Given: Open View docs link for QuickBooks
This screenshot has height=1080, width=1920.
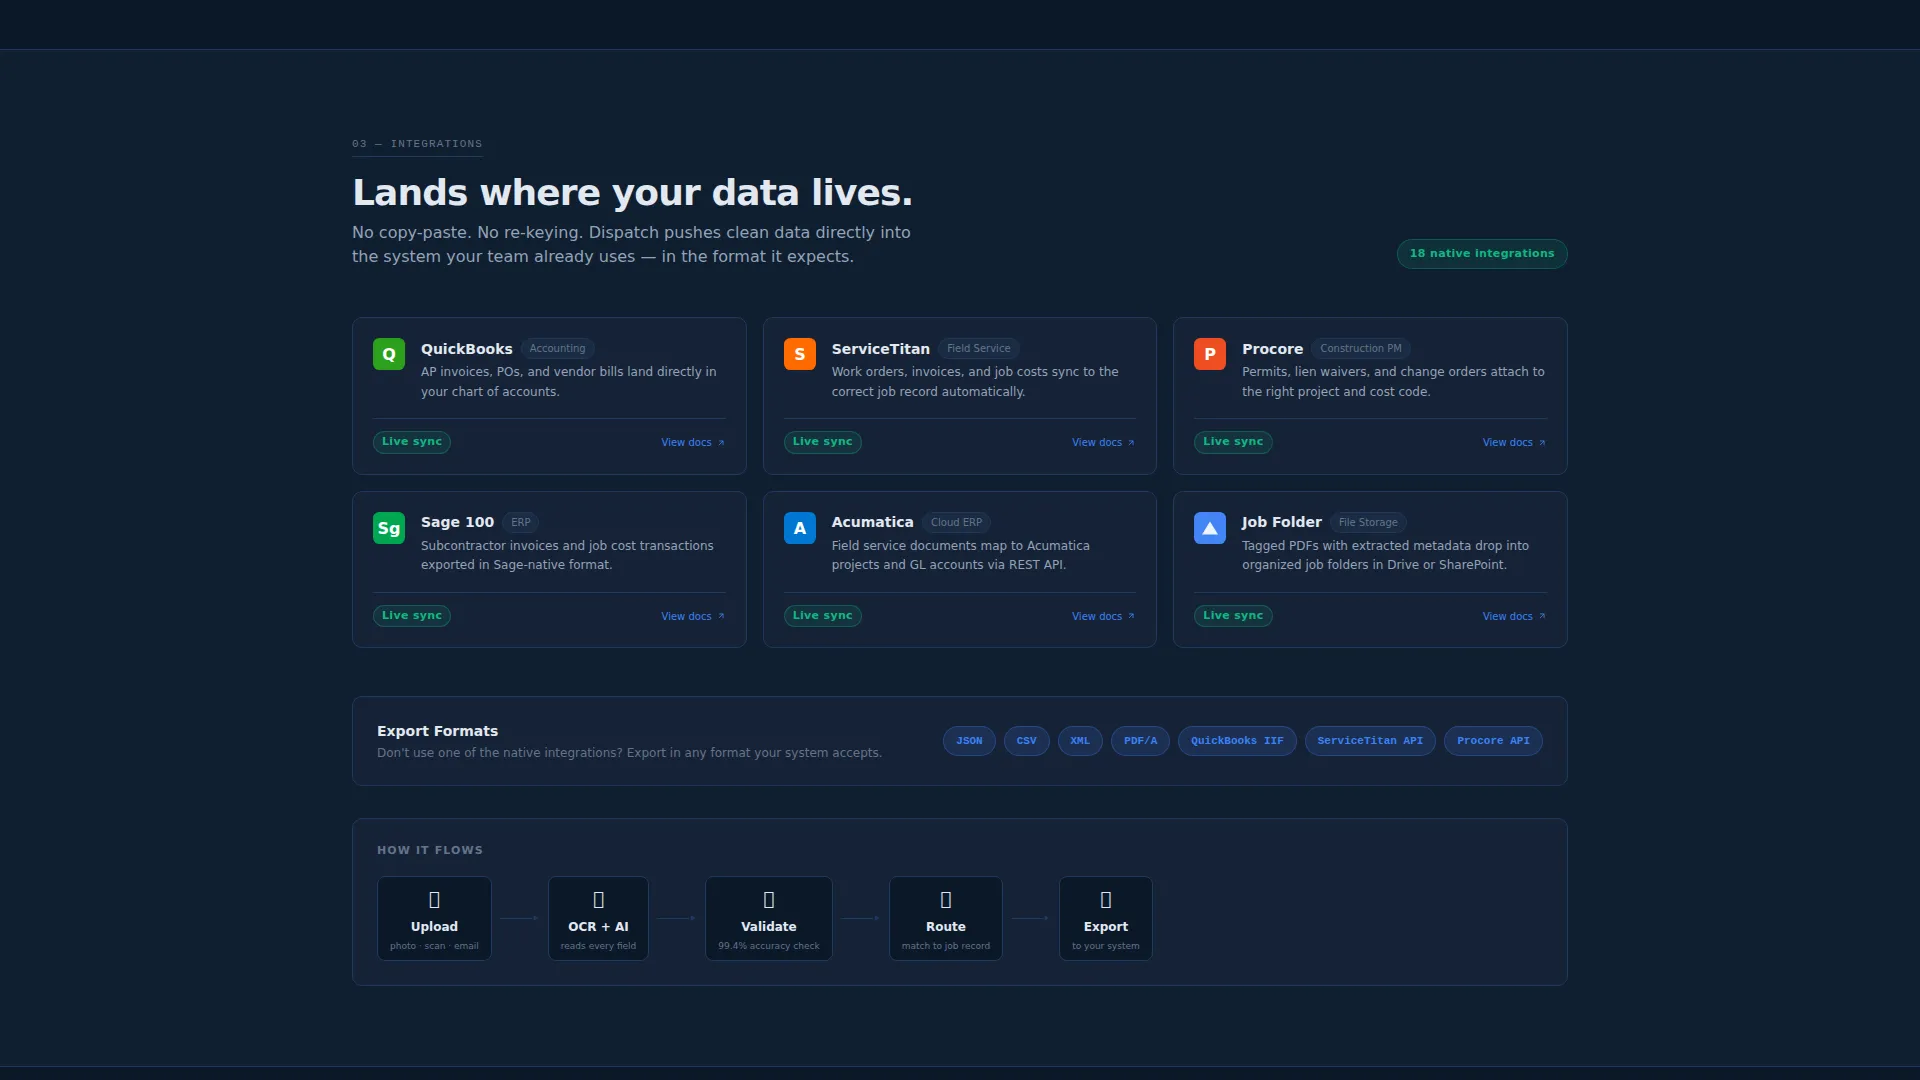Looking at the screenshot, I should (x=693, y=443).
